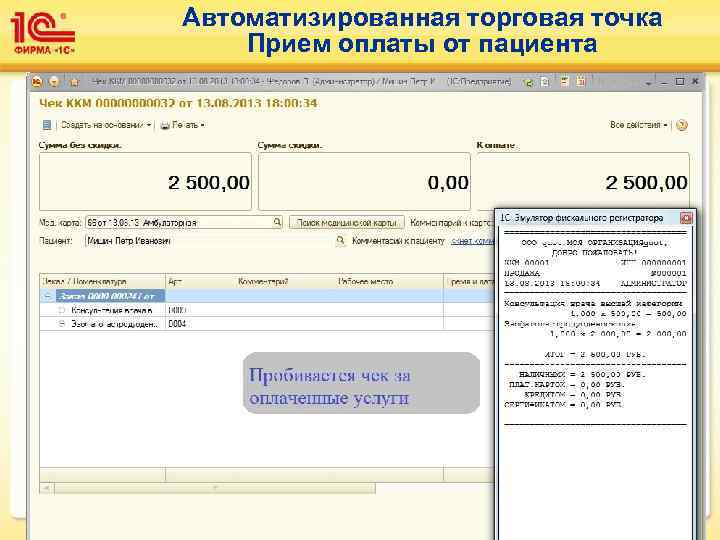Maximize the main 1C window

click(x=680, y=82)
